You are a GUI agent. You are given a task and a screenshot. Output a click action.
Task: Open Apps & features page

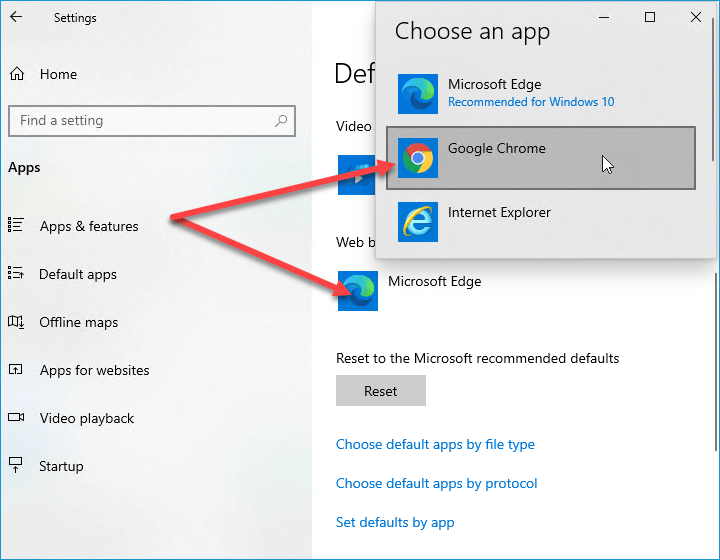pos(89,226)
